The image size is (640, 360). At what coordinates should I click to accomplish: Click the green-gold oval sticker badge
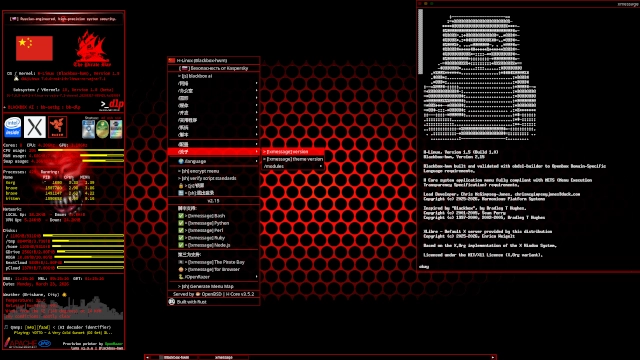point(102,129)
